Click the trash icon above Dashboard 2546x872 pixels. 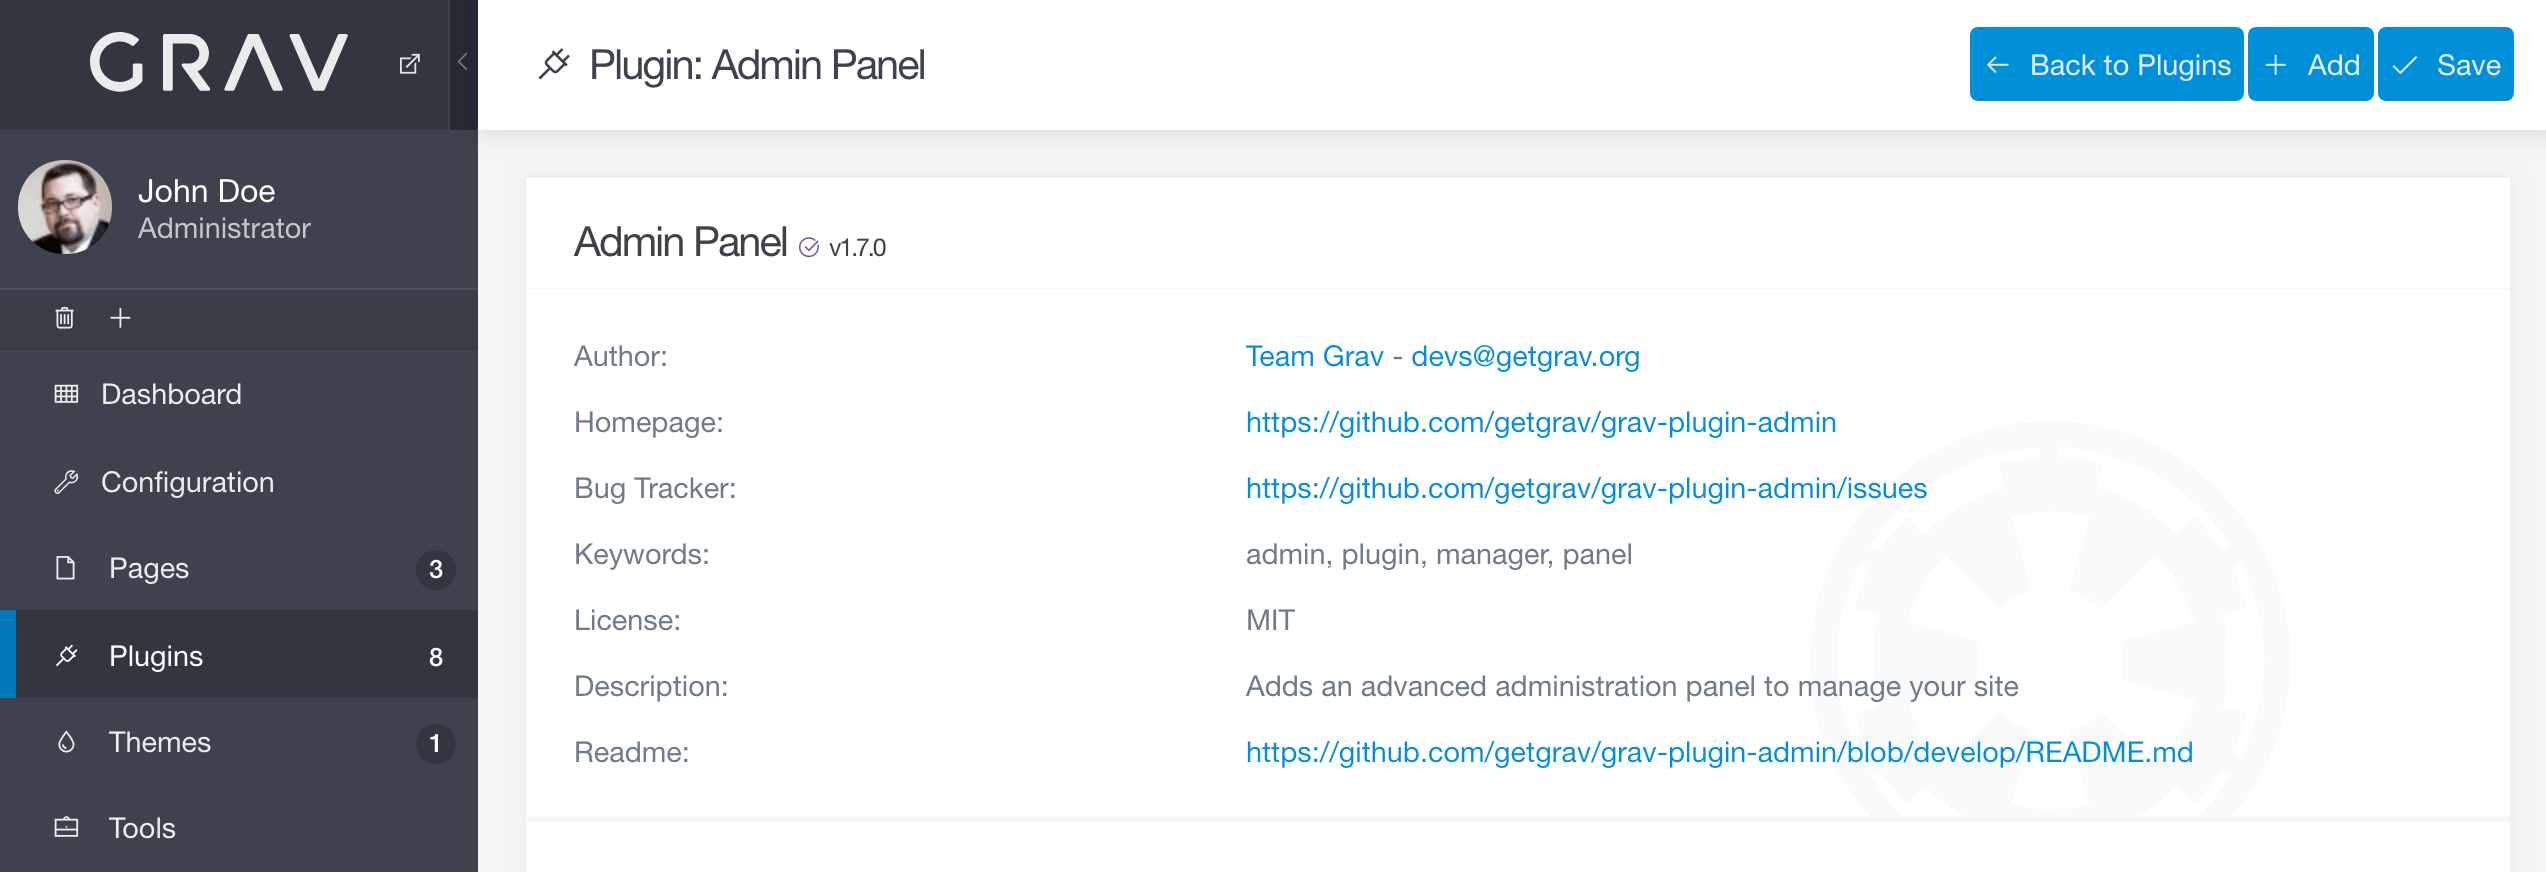63,318
